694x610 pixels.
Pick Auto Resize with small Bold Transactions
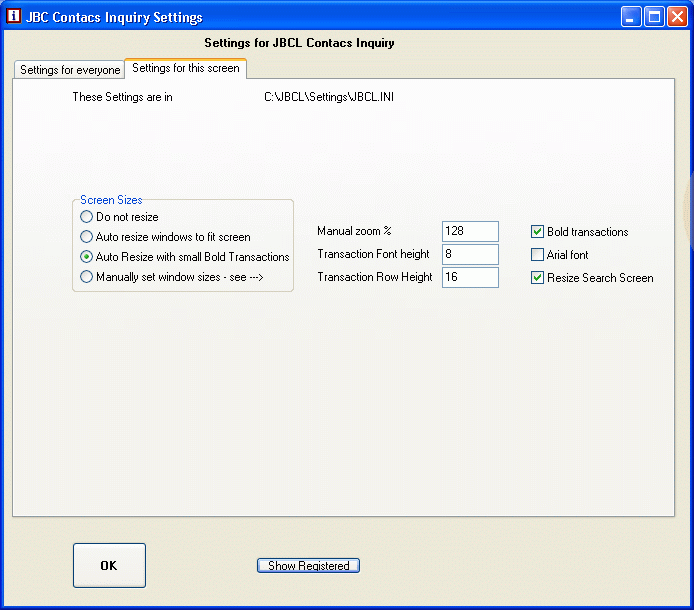[87, 257]
